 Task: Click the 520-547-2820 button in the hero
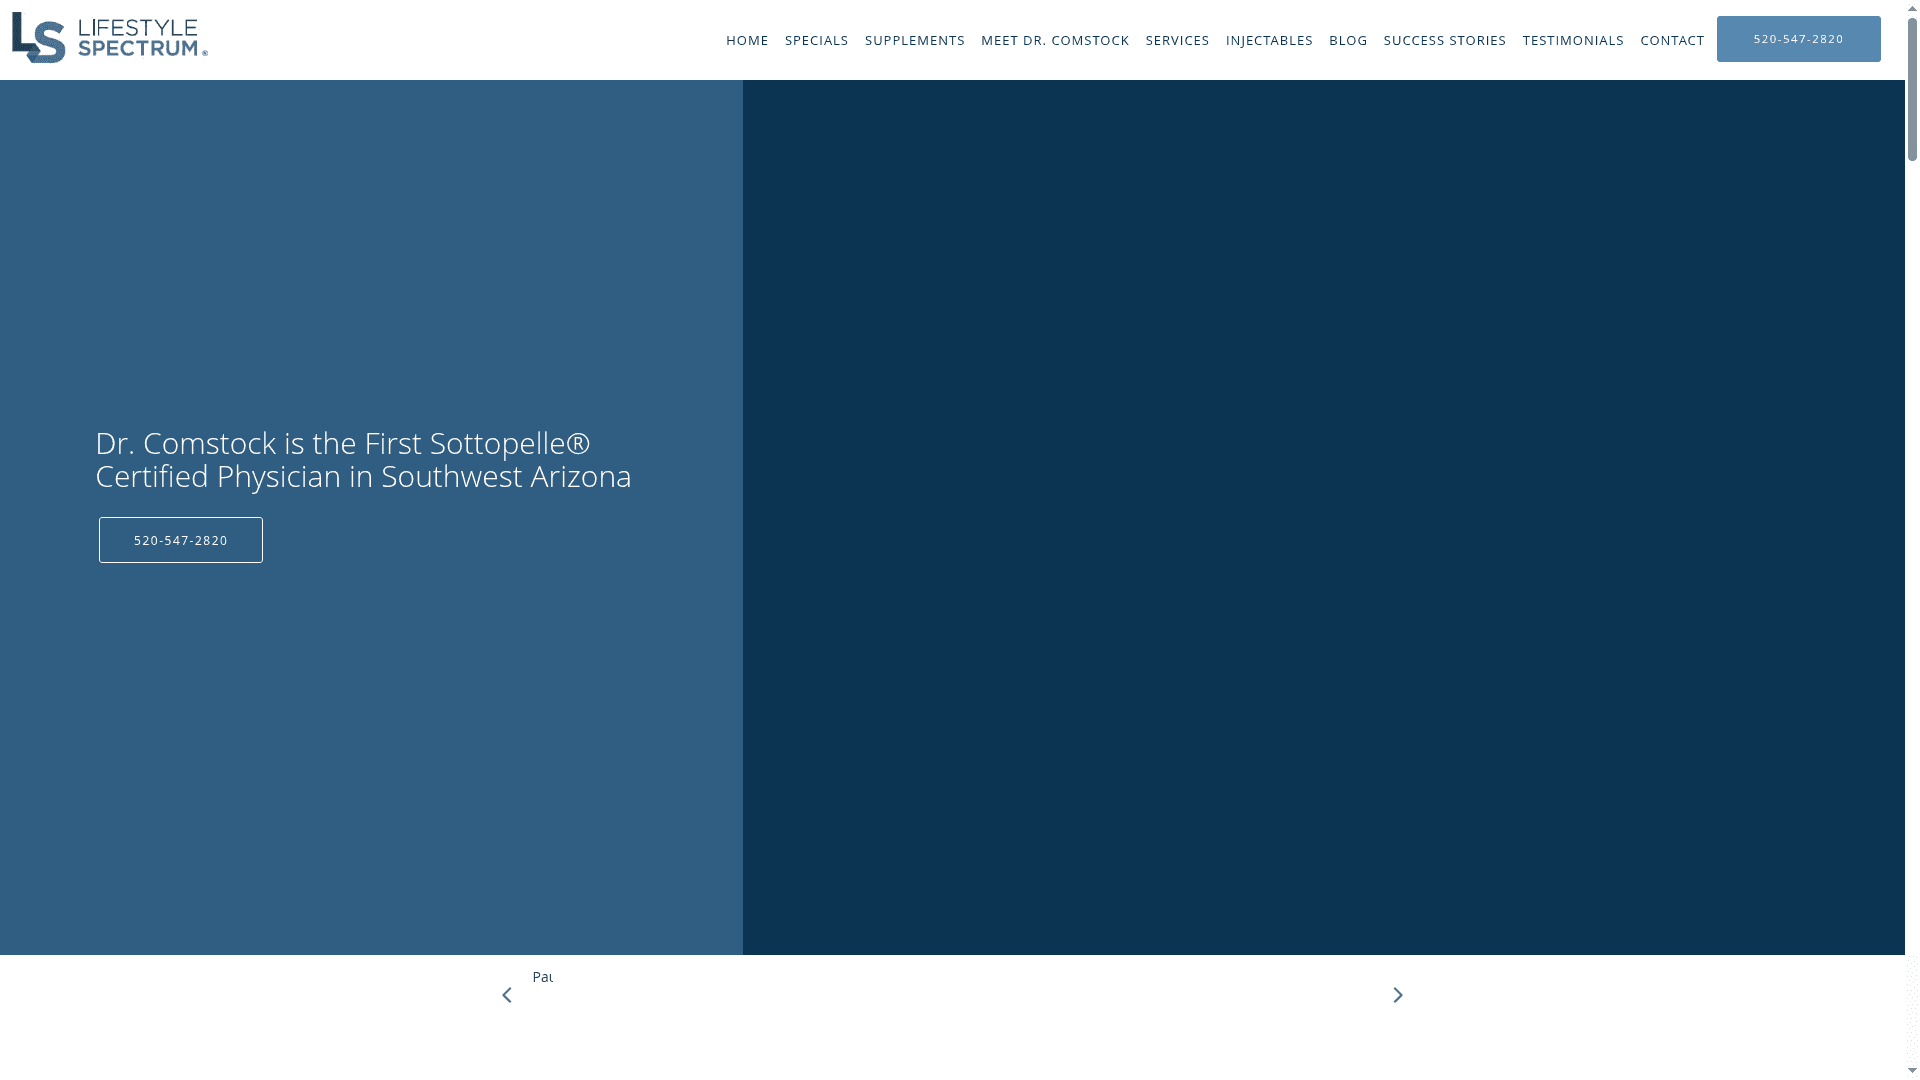(180, 539)
